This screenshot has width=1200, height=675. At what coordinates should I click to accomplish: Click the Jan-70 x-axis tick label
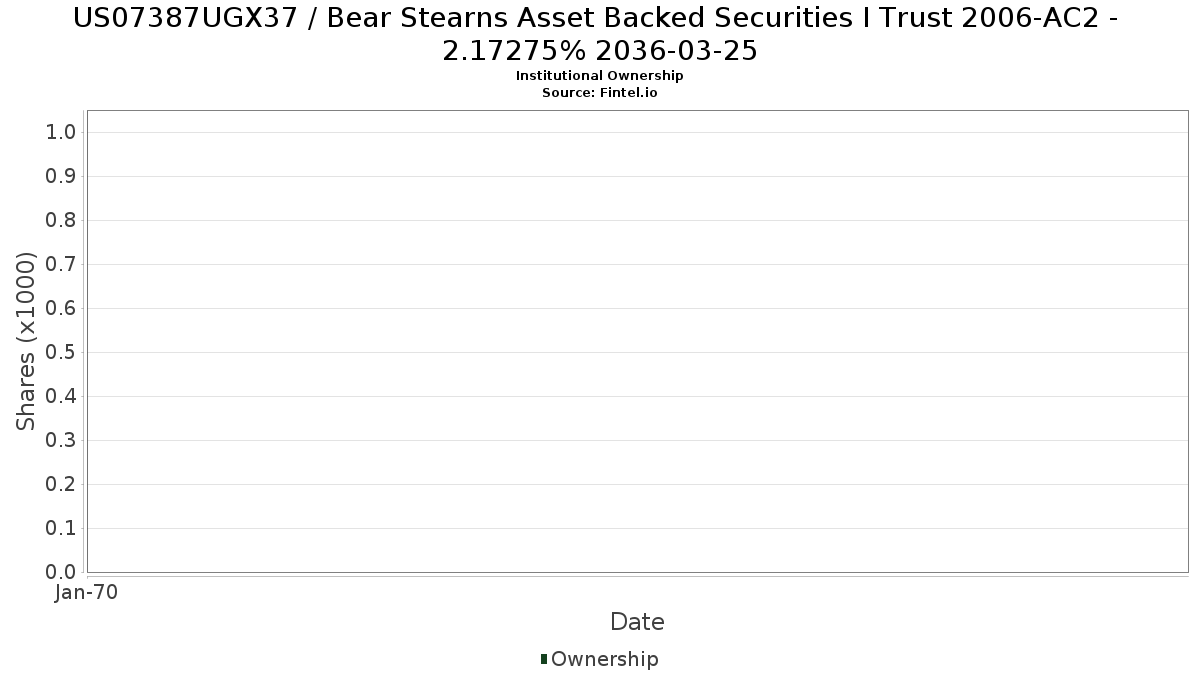click(x=87, y=593)
